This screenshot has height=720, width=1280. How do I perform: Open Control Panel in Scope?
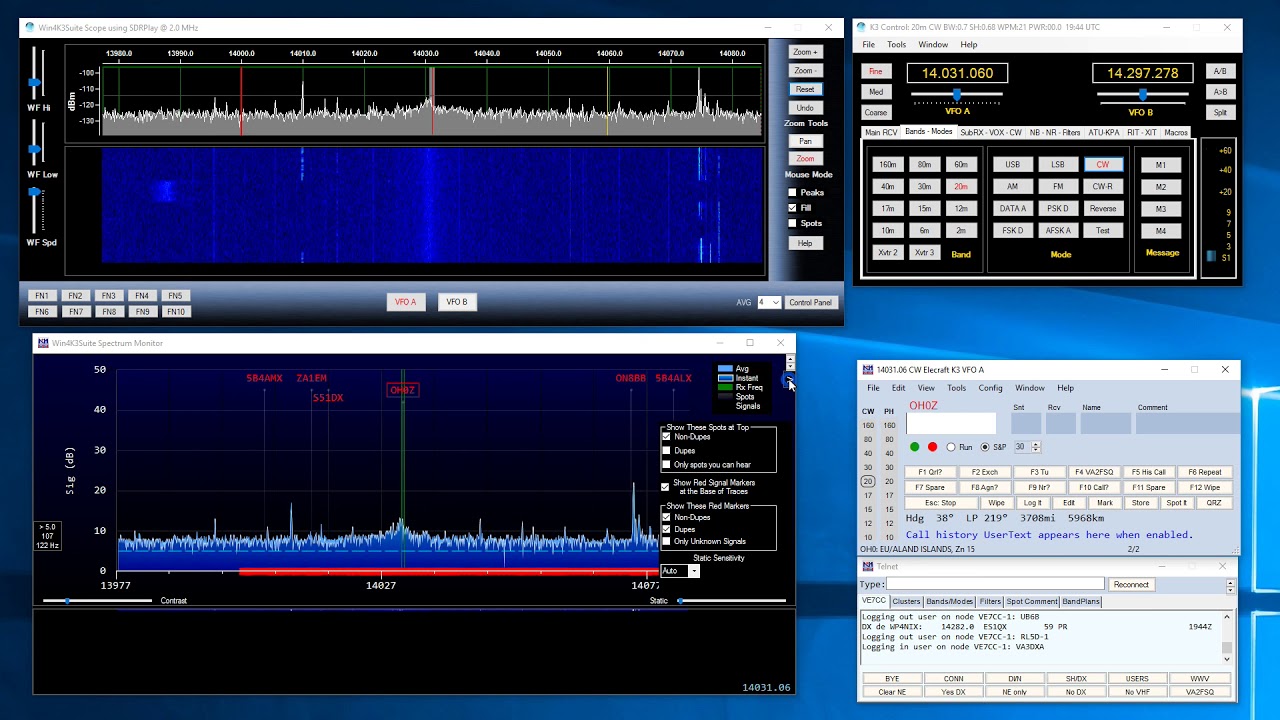810,302
